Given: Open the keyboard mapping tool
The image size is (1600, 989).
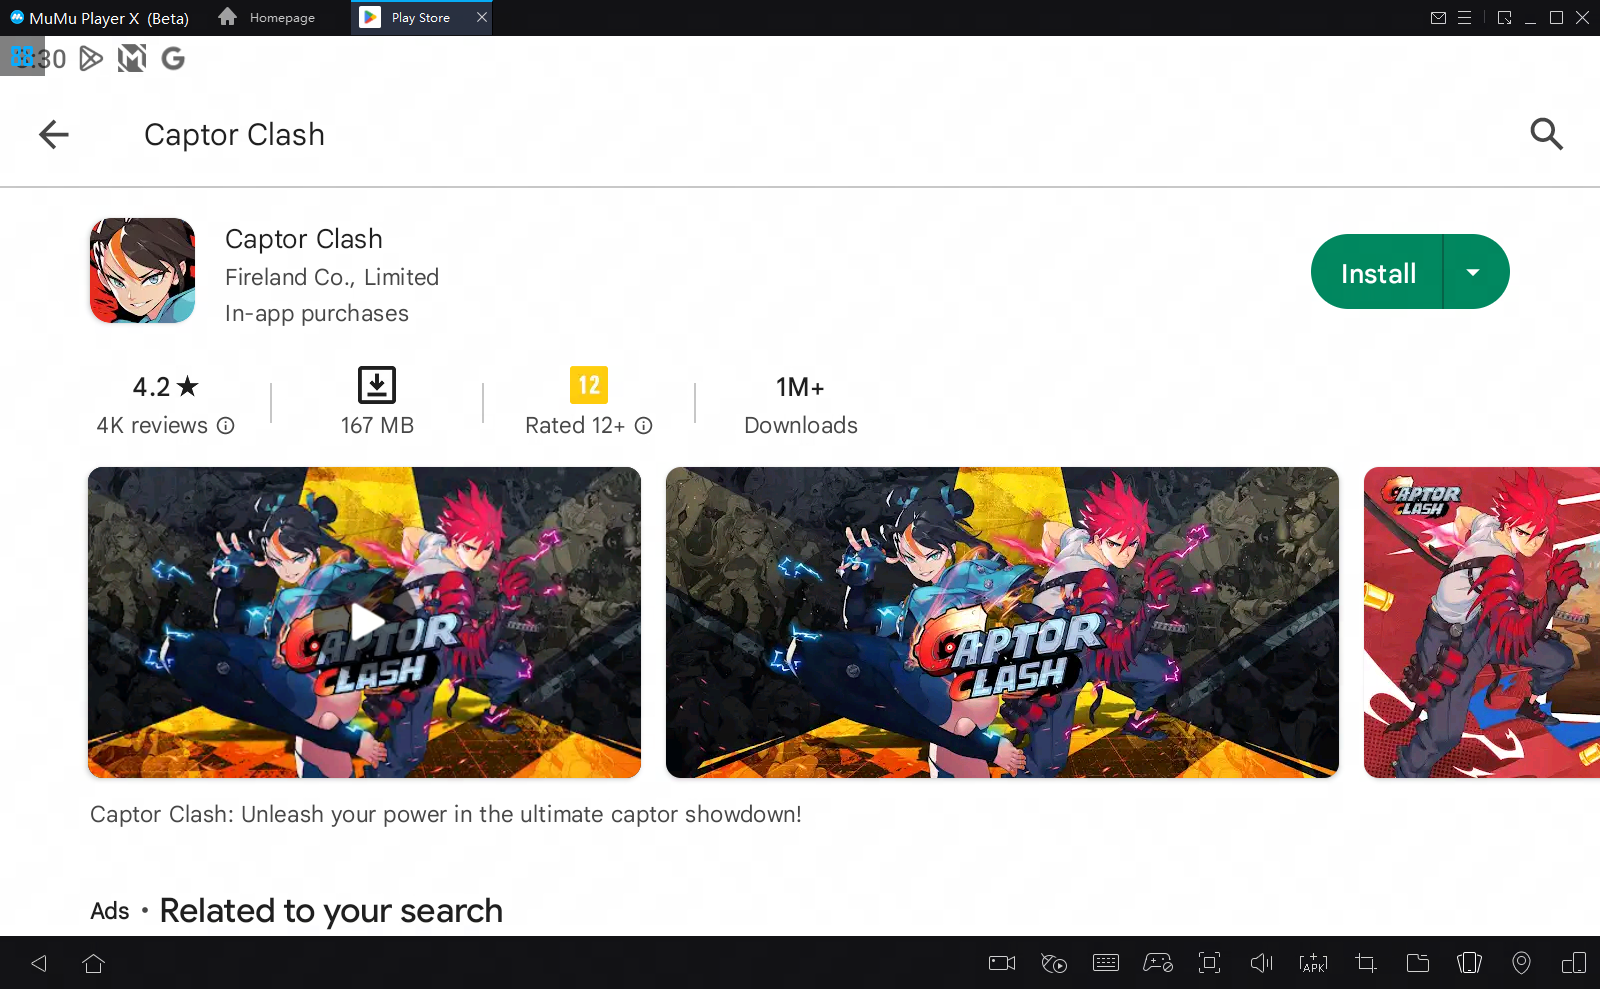Looking at the screenshot, I should pos(1106,963).
